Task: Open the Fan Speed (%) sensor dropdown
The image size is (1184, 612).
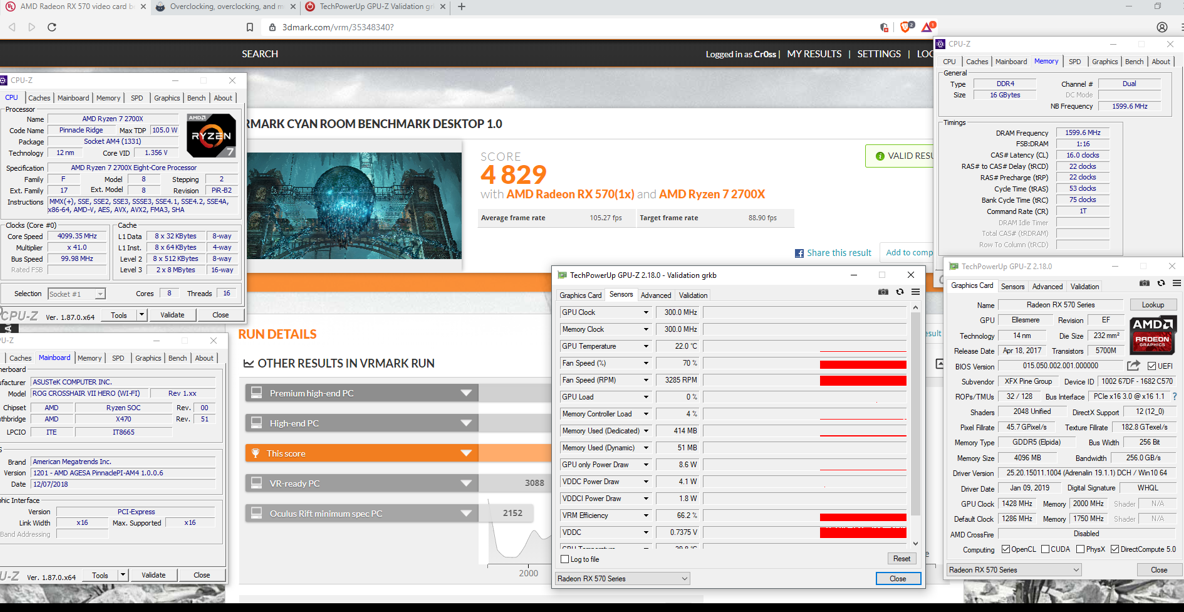Action: (646, 363)
